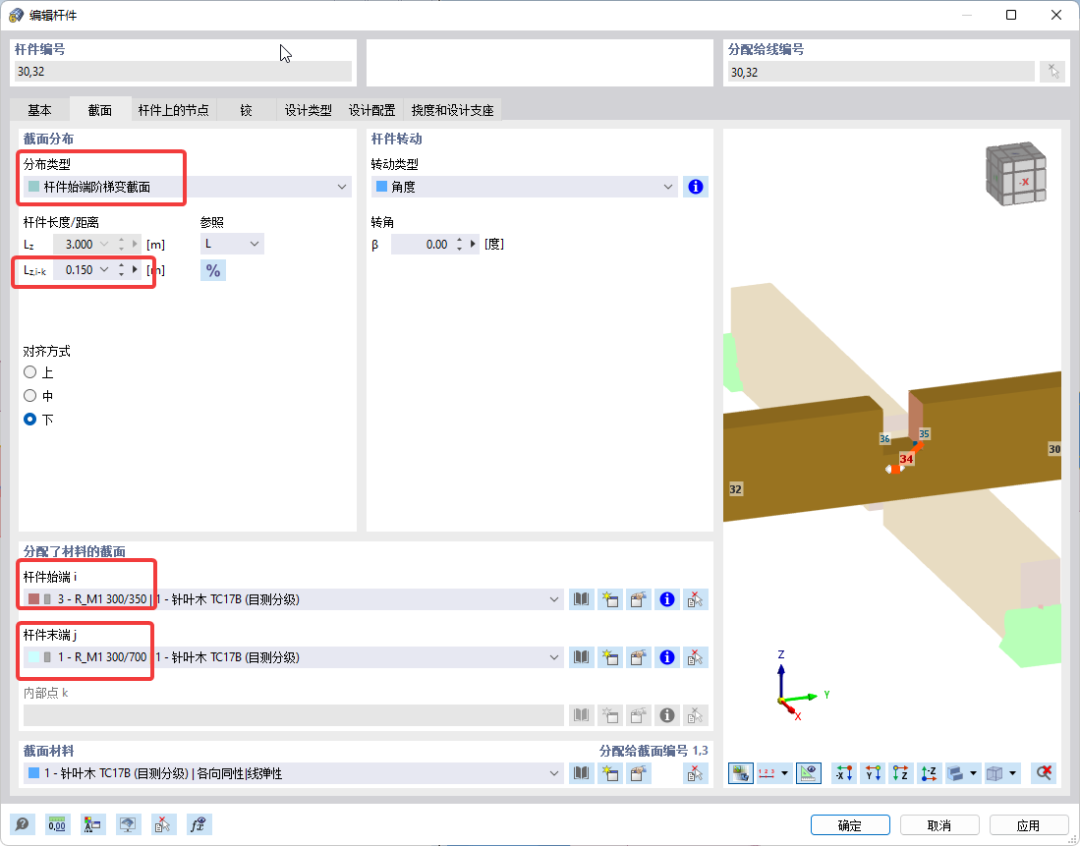Click color swatch of section 1 - R_M1 300/700
Screen dimensions: 1080x846
pyautogui.click(x=34, y=657)
